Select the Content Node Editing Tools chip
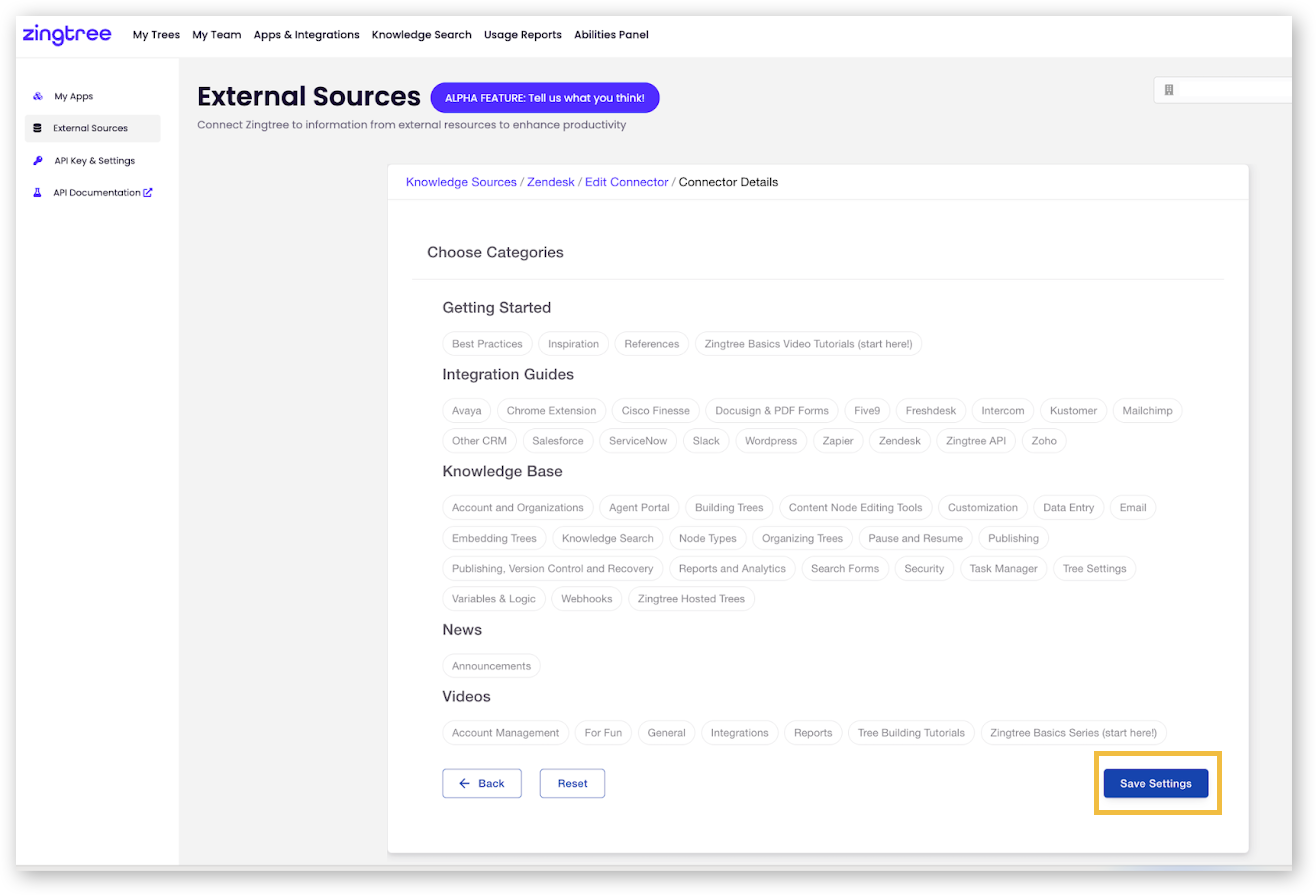This screenshot has height=895, width=1316. point(856,508)
